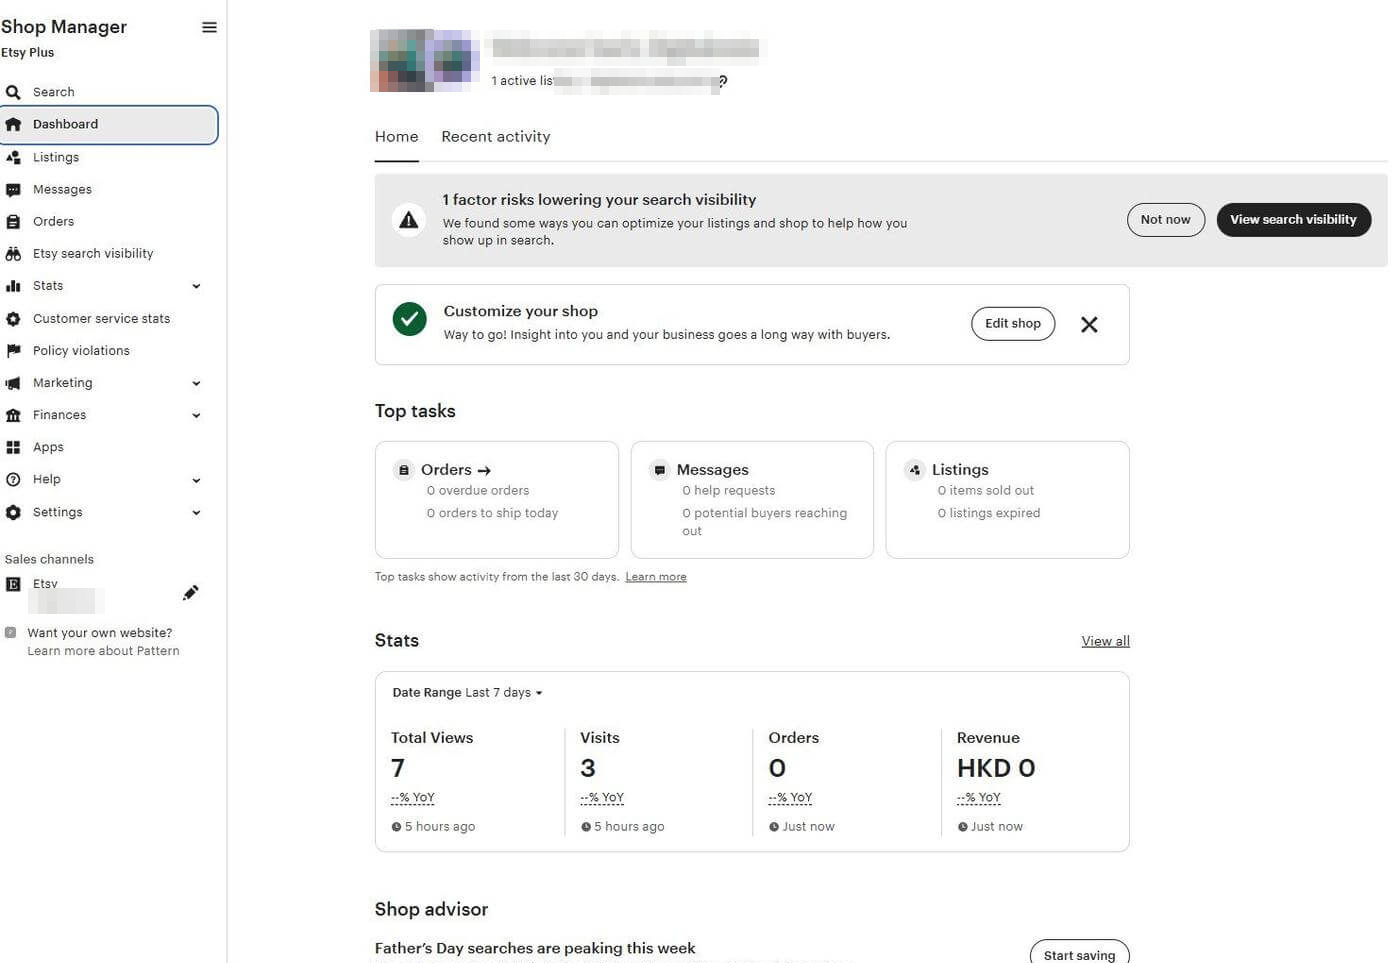
Task: Click the green checkmark on Customize your shop
Action: tap(409, 319)
